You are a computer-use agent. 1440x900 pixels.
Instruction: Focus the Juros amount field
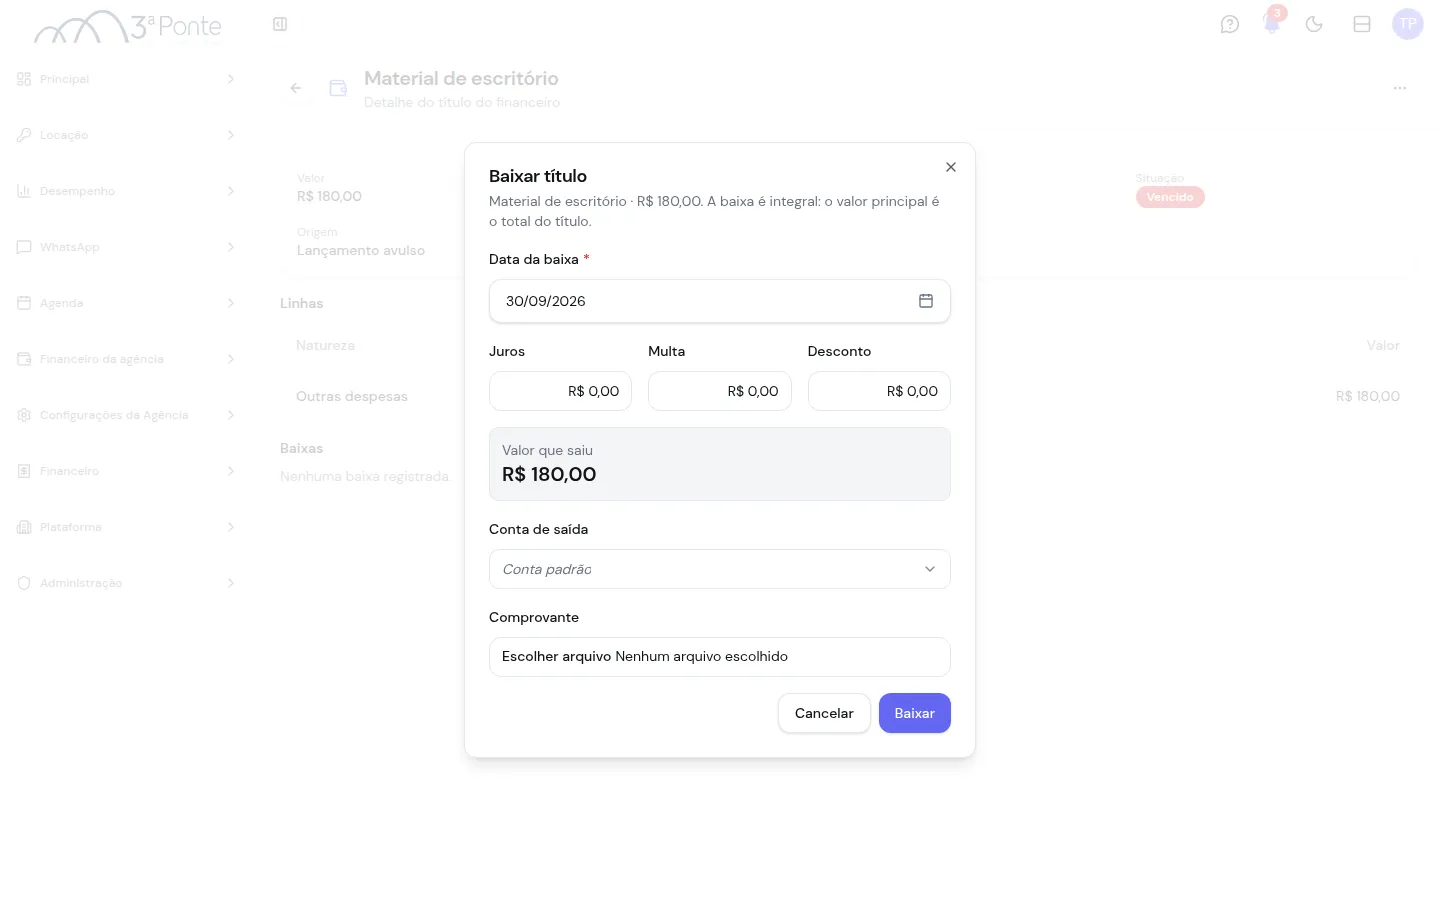(x=560, y=391)
